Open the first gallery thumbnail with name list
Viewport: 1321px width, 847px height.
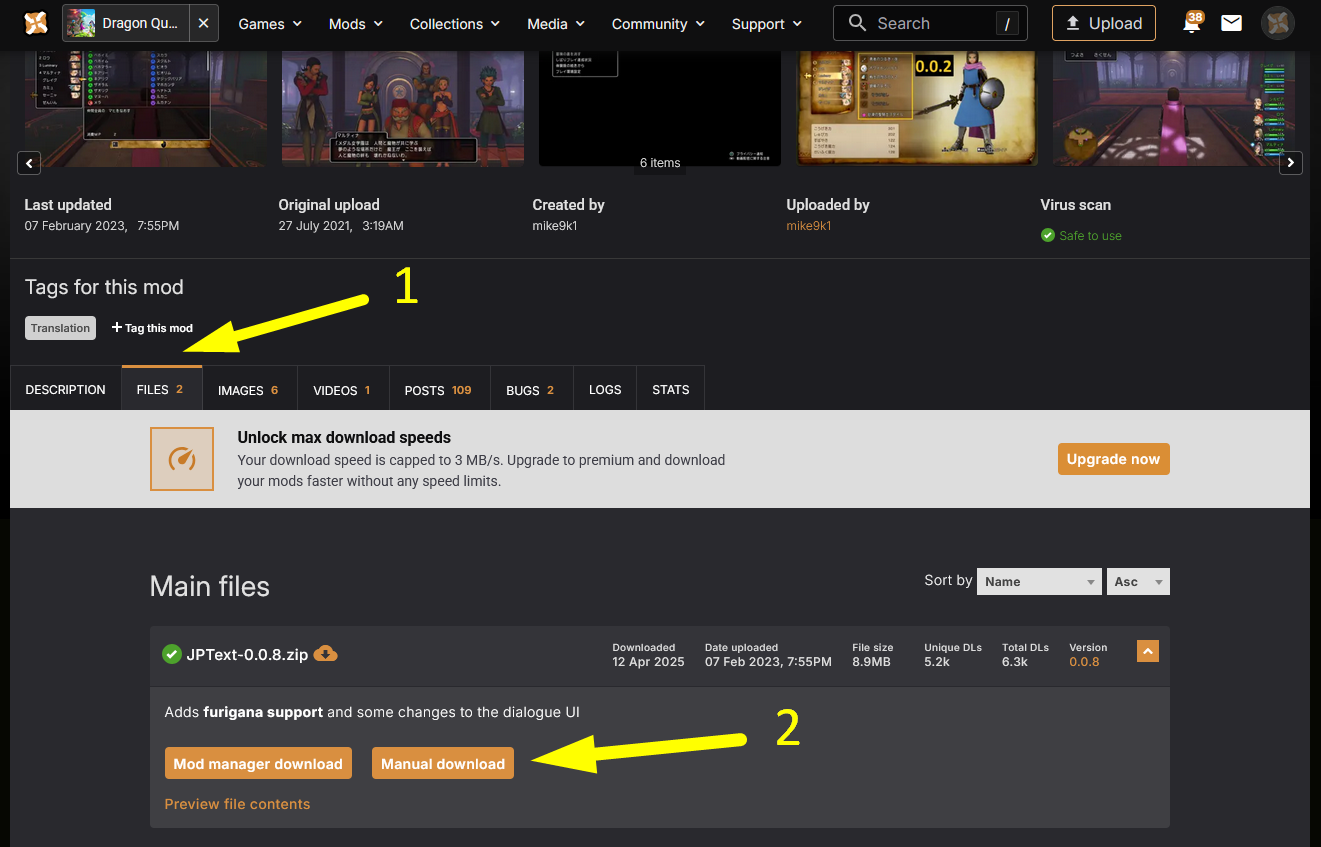point(146,108)
